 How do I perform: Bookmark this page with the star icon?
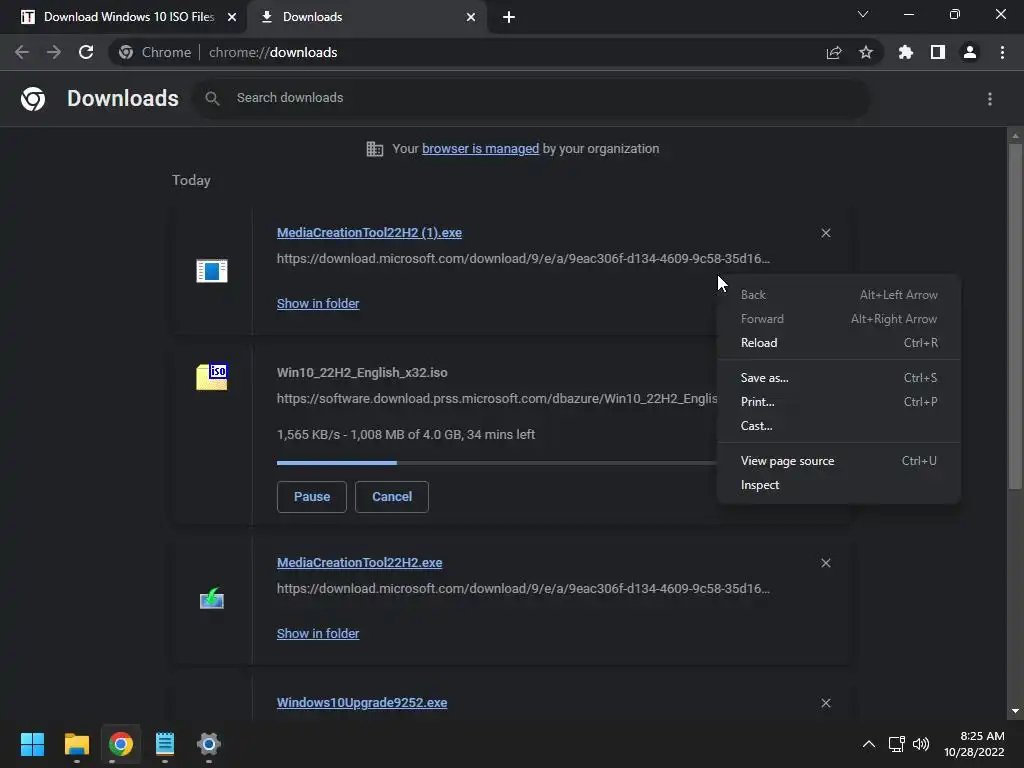(866, 52)
